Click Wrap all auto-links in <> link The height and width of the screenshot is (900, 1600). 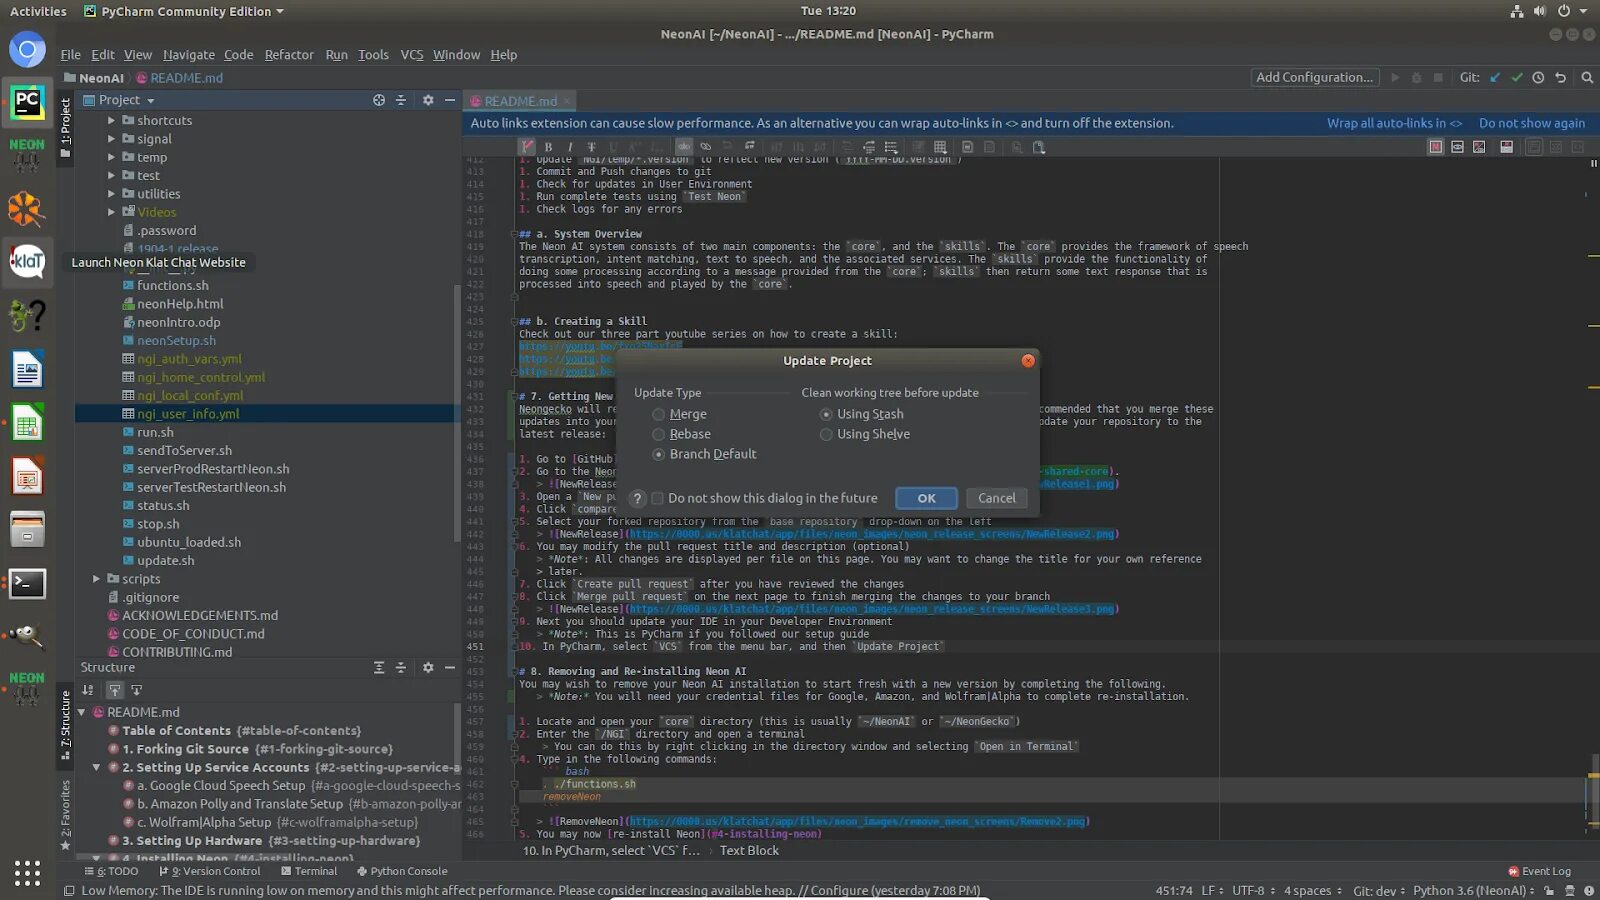click(1394, 123)
